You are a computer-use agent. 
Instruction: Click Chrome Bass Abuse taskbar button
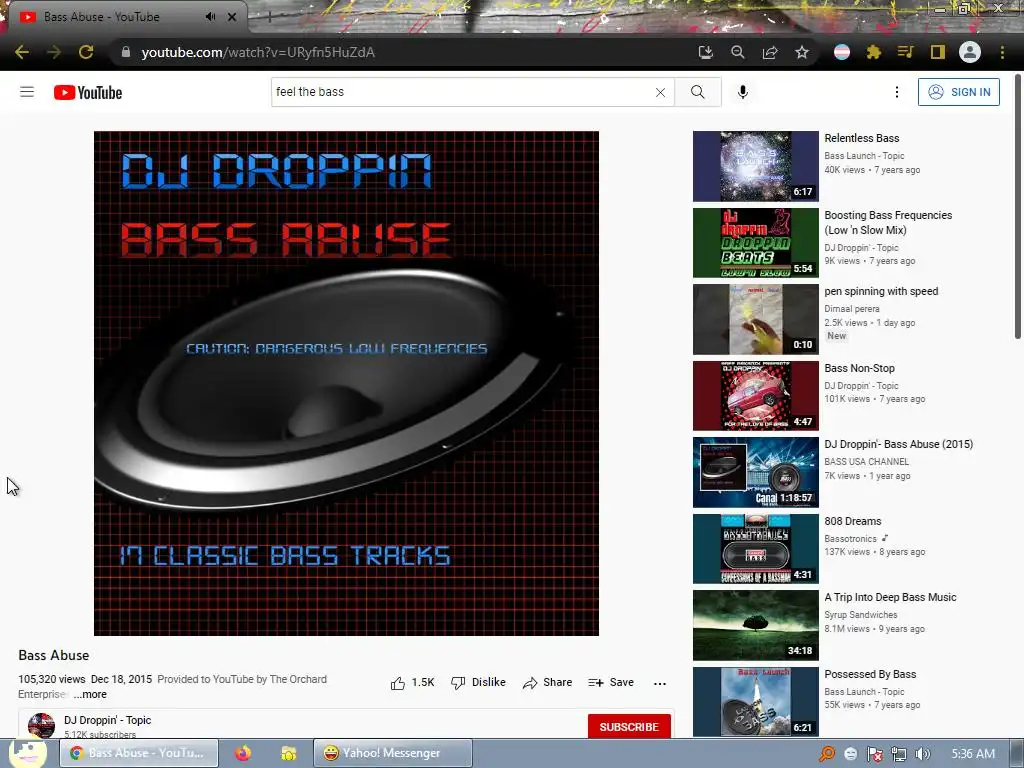pyautogui.click(x=139, y=753)
